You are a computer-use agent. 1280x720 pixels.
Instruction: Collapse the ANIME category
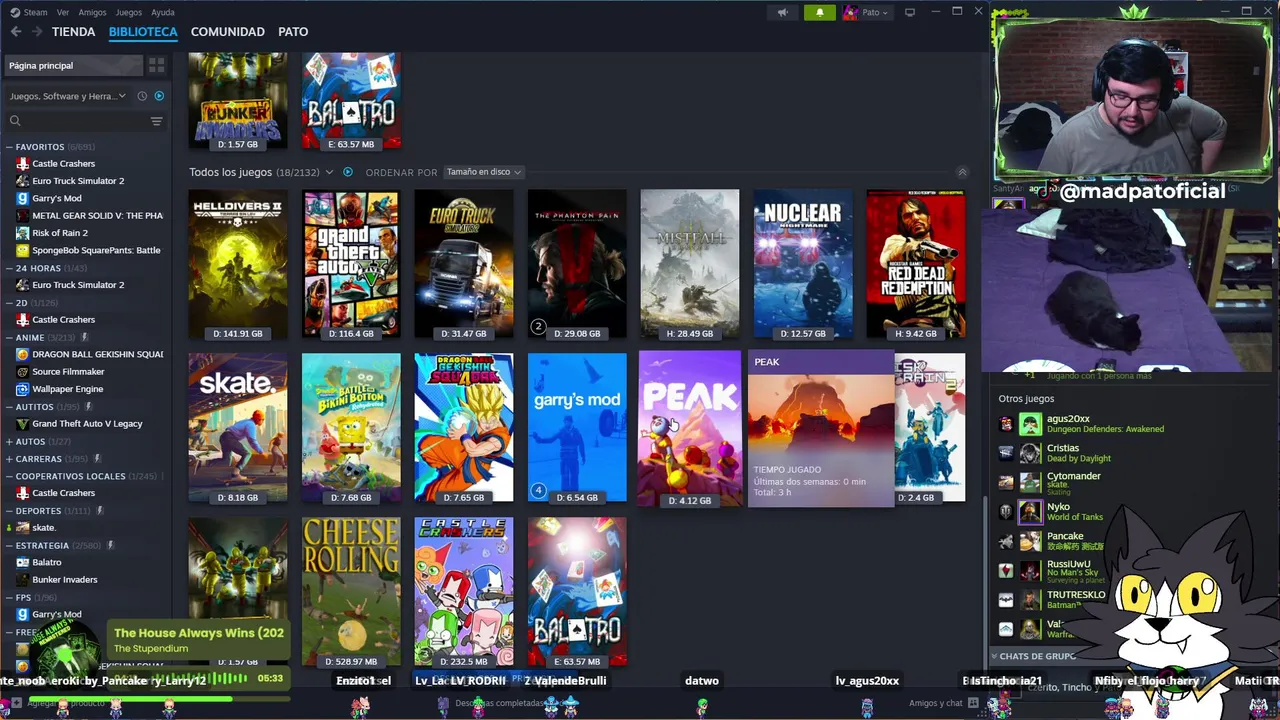[x=9, y=337]
